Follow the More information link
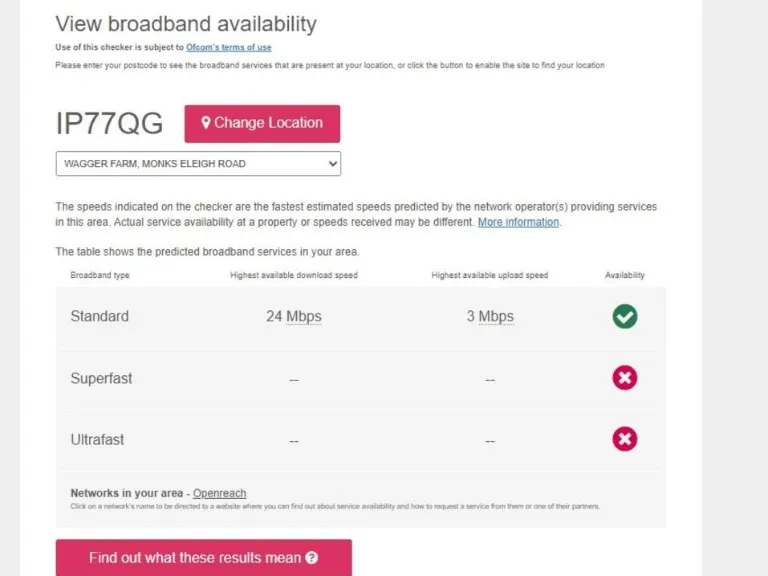This screenshot has height=576, width=768. coord(518,222)
